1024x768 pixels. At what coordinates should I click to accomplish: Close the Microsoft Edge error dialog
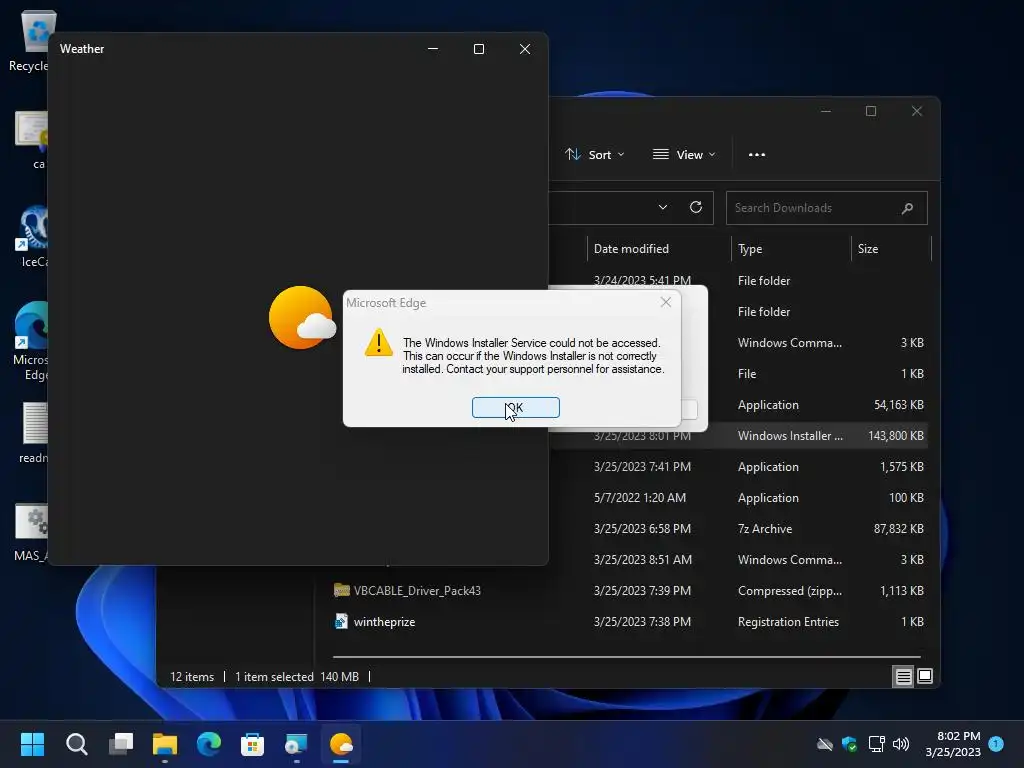point(665,302)
